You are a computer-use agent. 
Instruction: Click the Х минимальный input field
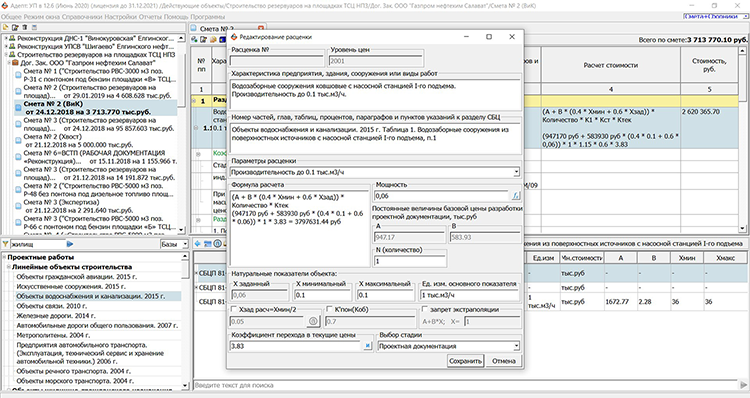pos(322,295)
